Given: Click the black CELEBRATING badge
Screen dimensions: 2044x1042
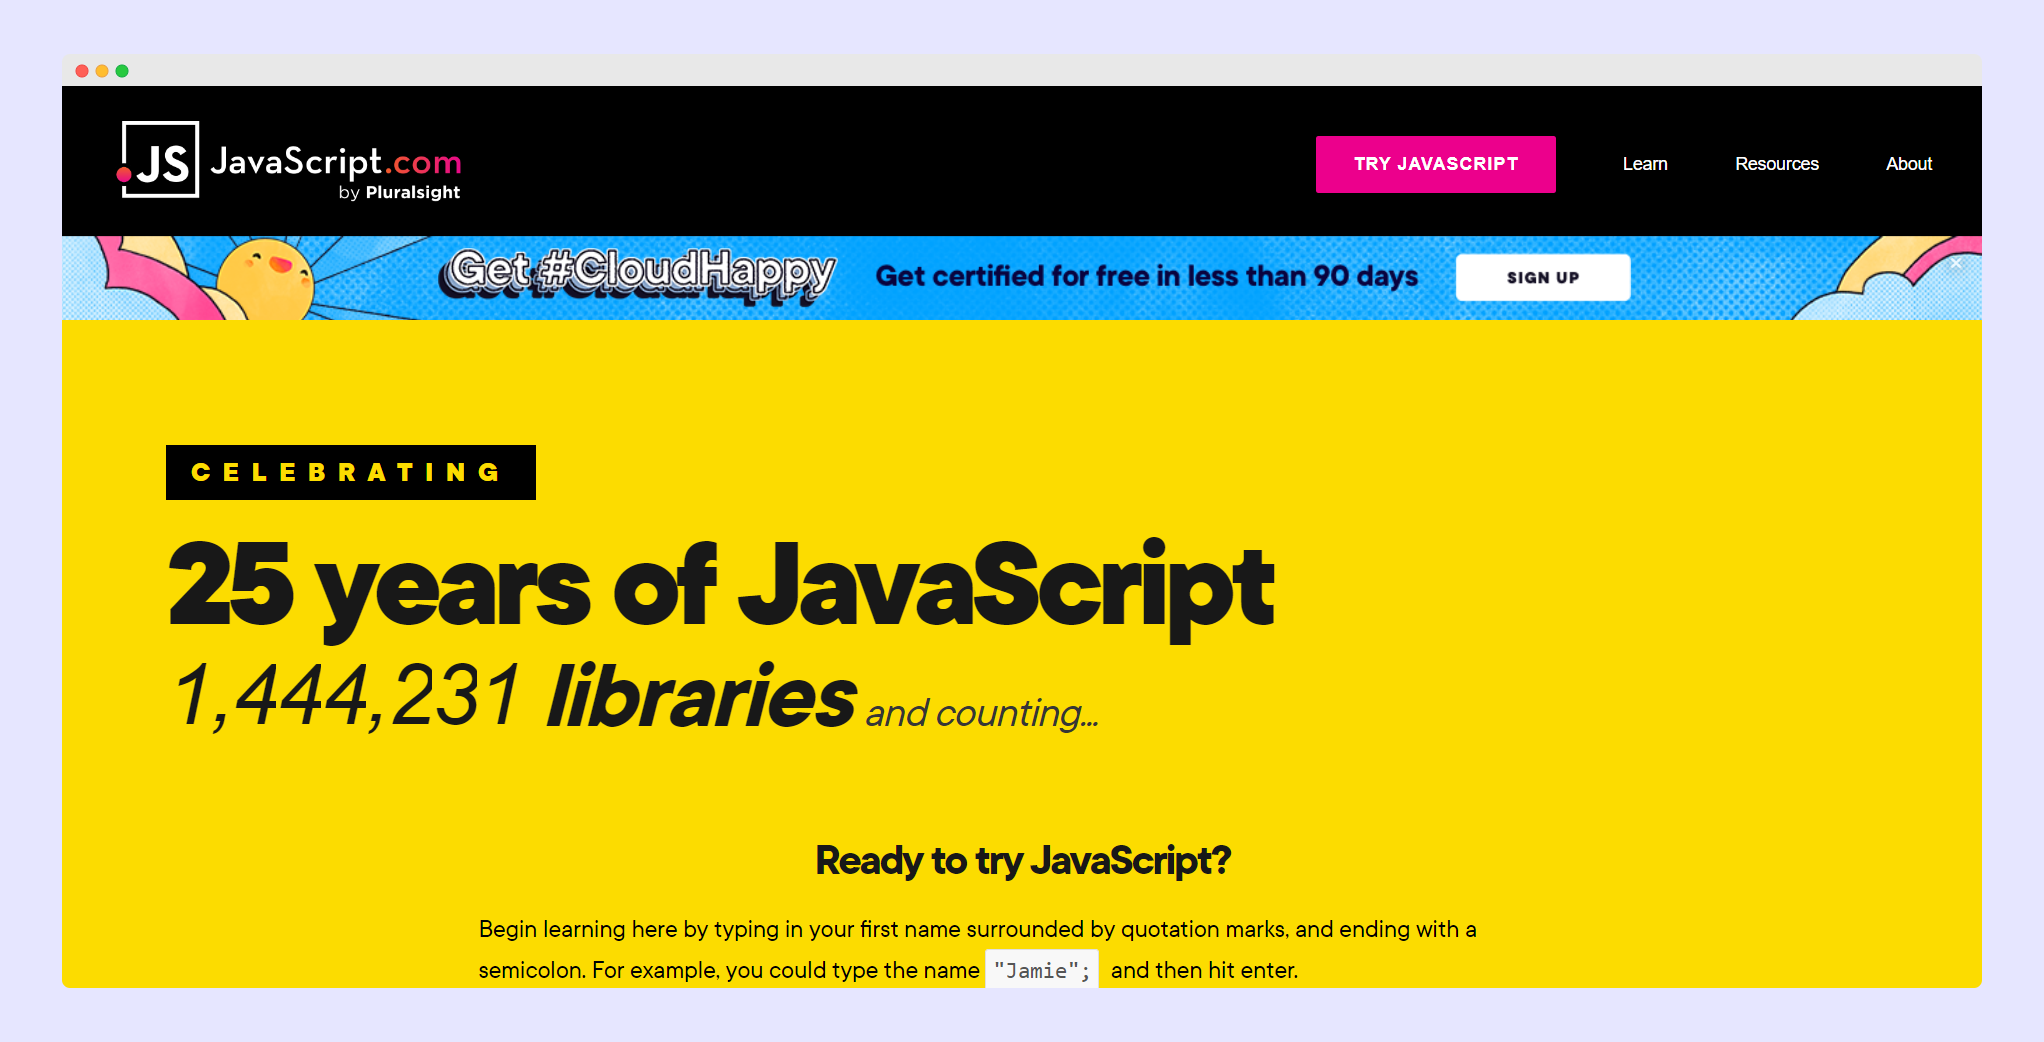Looking at the screenshot, I should coord(350,472).
